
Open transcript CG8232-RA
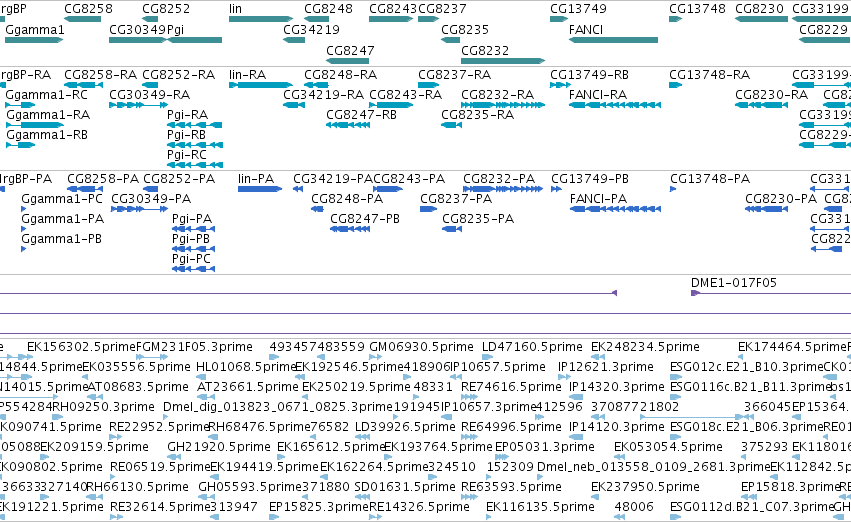point(498,95)
